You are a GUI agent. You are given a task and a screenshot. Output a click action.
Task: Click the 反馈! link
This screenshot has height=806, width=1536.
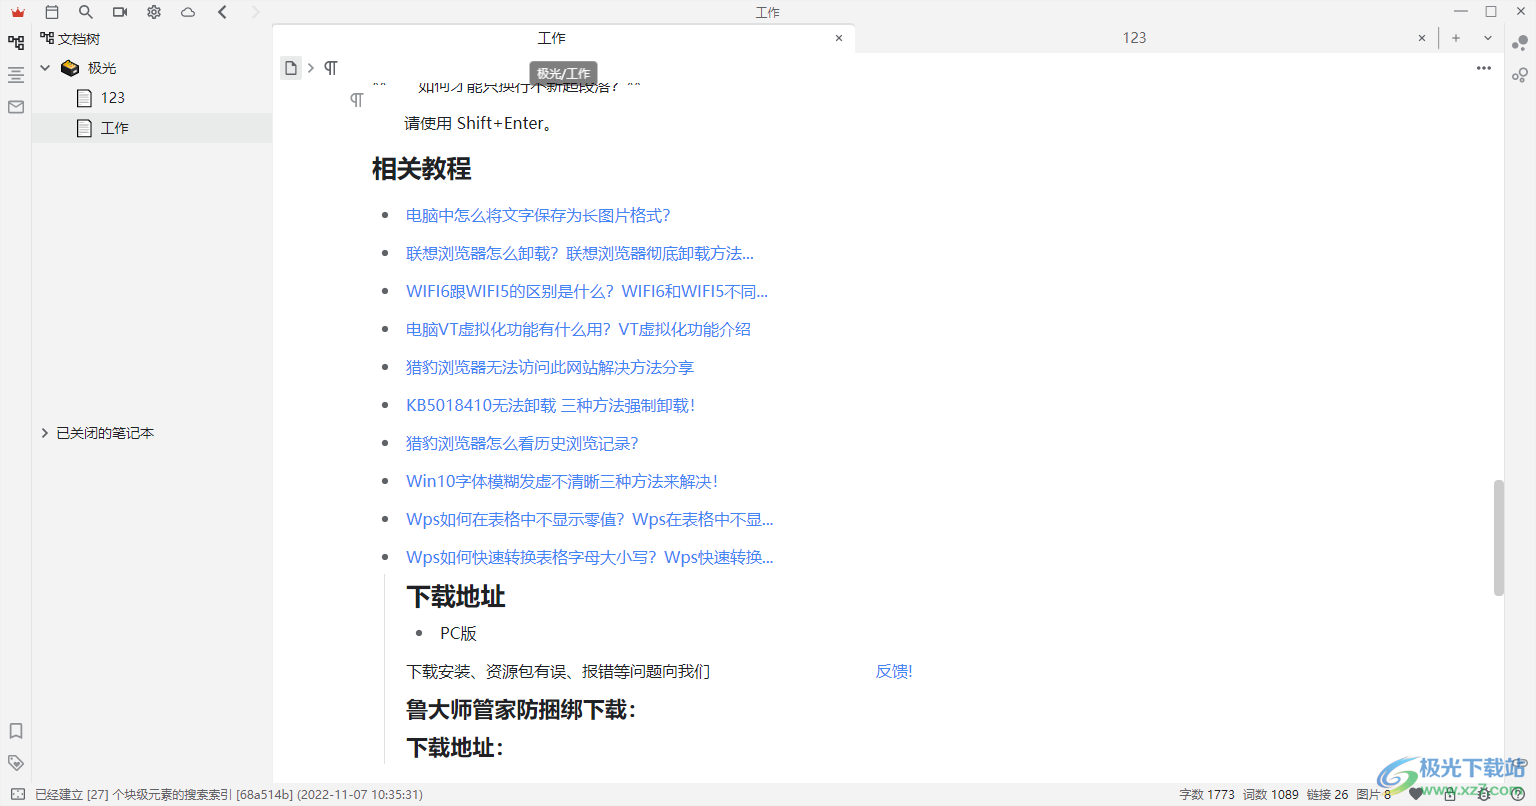click(x=893, y=671)
